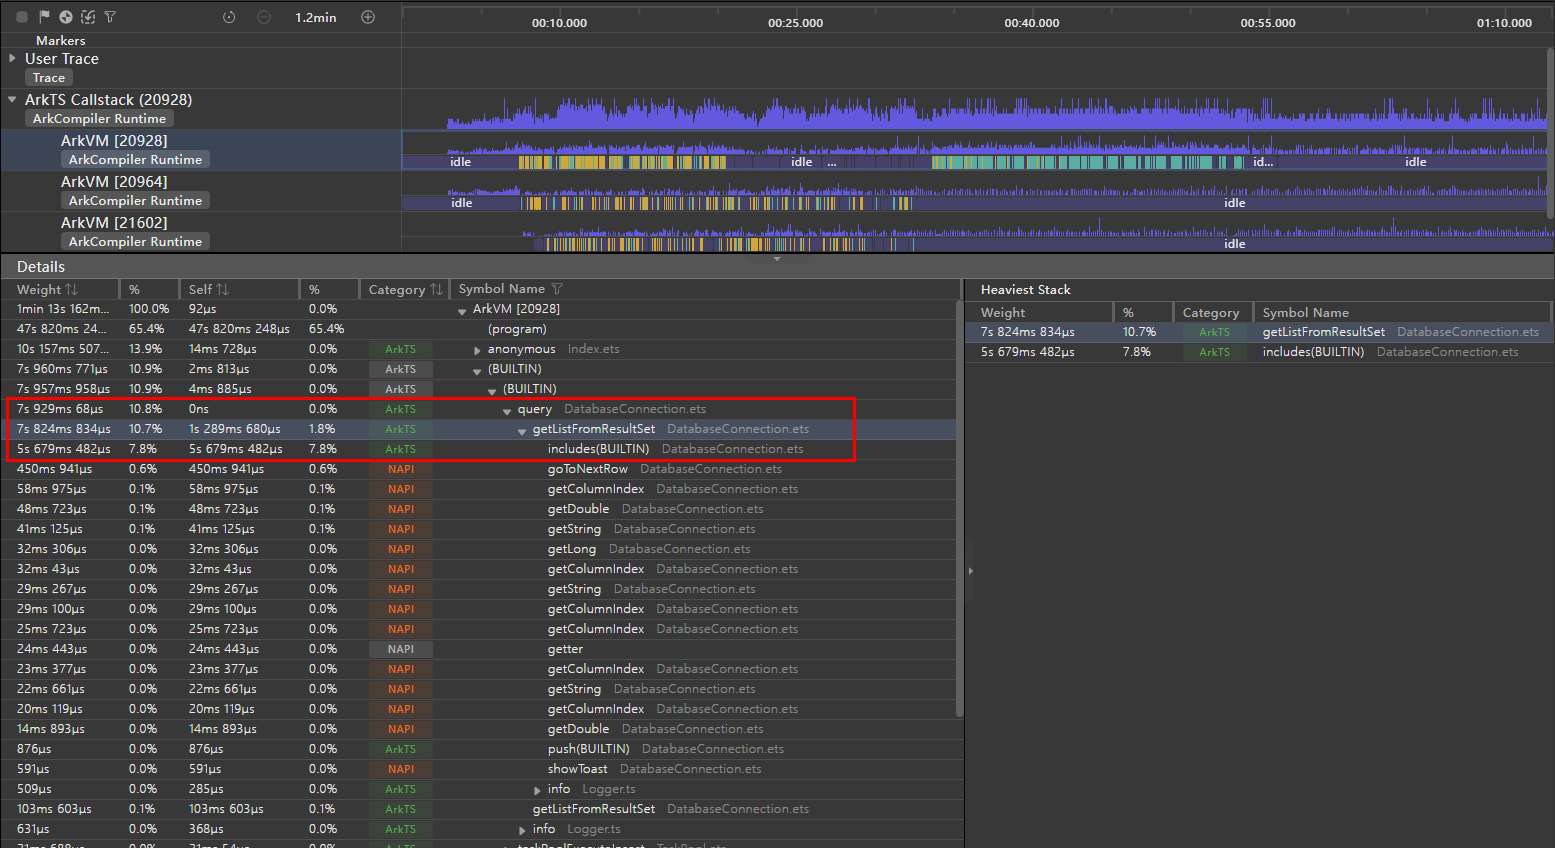Click the stop recording square button
Viewport: 1555px width, 848px height.
tap(22, 17)
